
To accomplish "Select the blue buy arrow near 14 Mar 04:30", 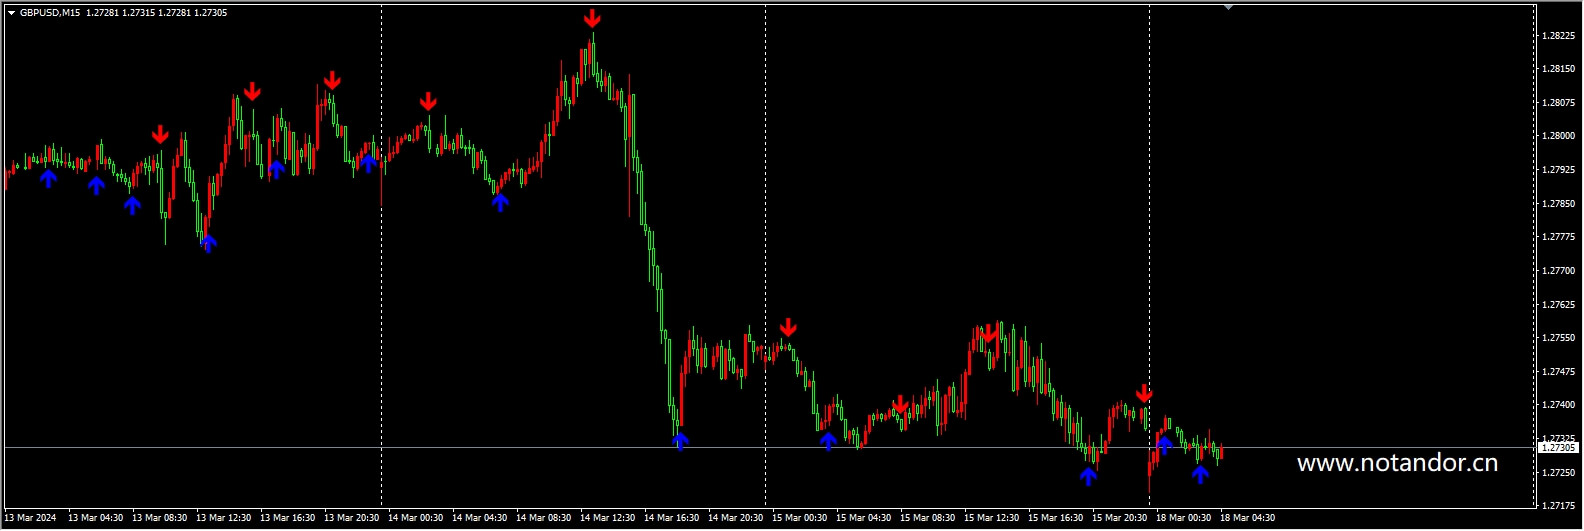I will pyautogui.click(x=500, y=202).
